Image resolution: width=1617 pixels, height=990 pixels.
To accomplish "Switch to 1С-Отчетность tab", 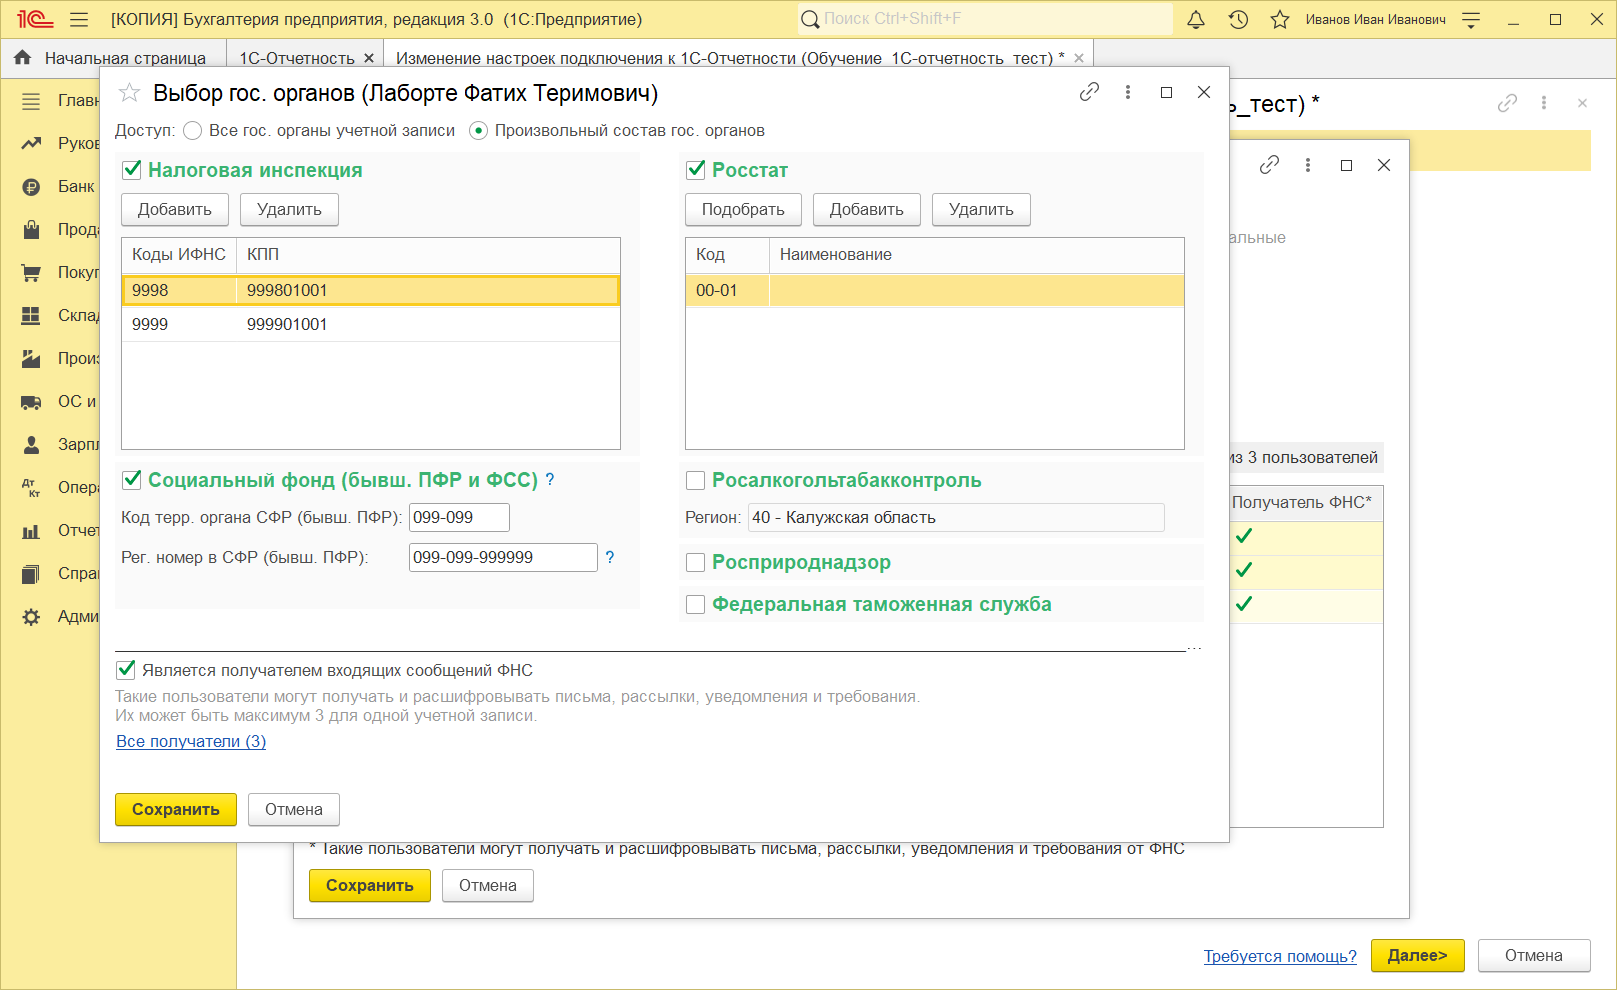I will coord(297,58).
